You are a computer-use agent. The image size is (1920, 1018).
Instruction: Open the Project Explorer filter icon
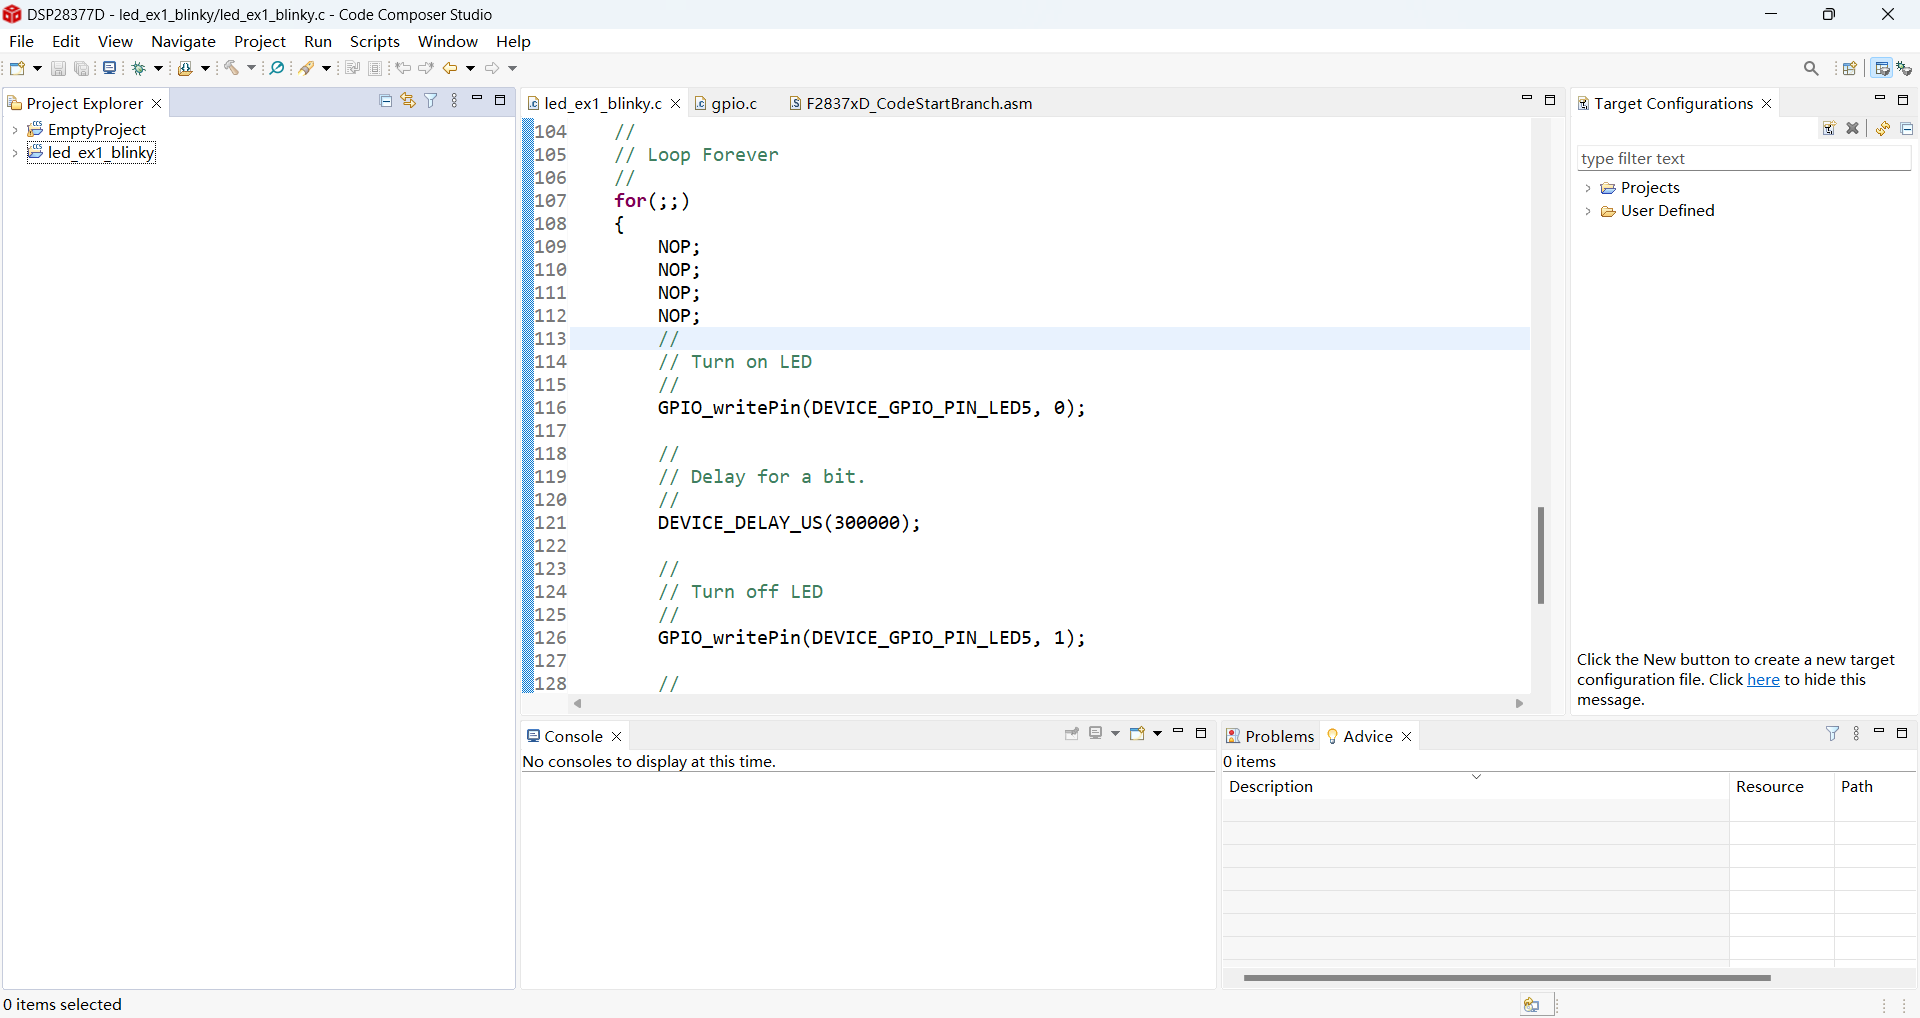[x=431, y=101]
